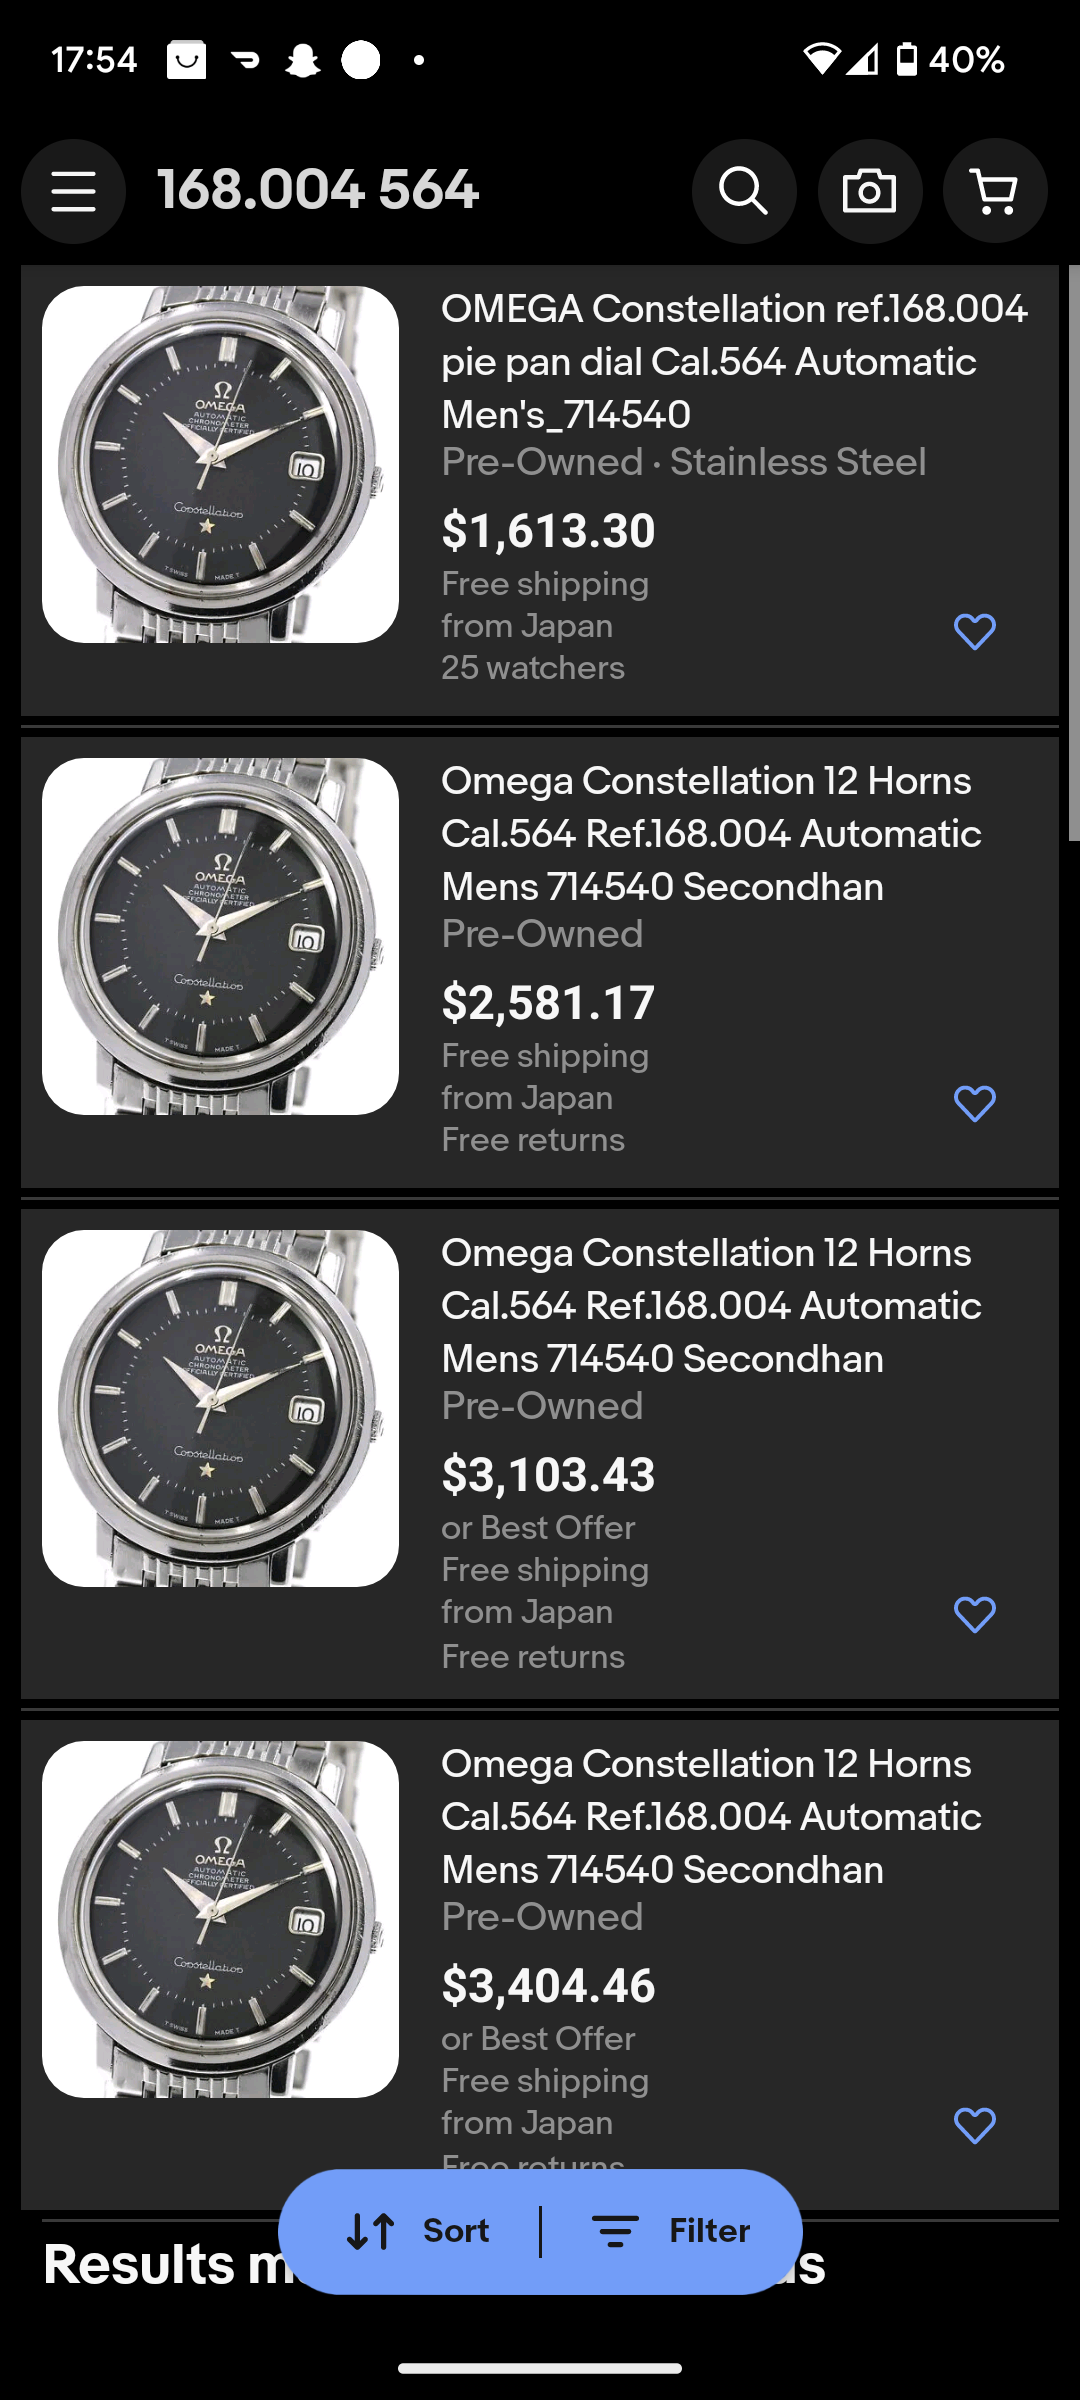This screenshot has height=2400, width=1080.
Task: View thumbnail of the $3,404.46 watch
Action: pos(220,1919)
